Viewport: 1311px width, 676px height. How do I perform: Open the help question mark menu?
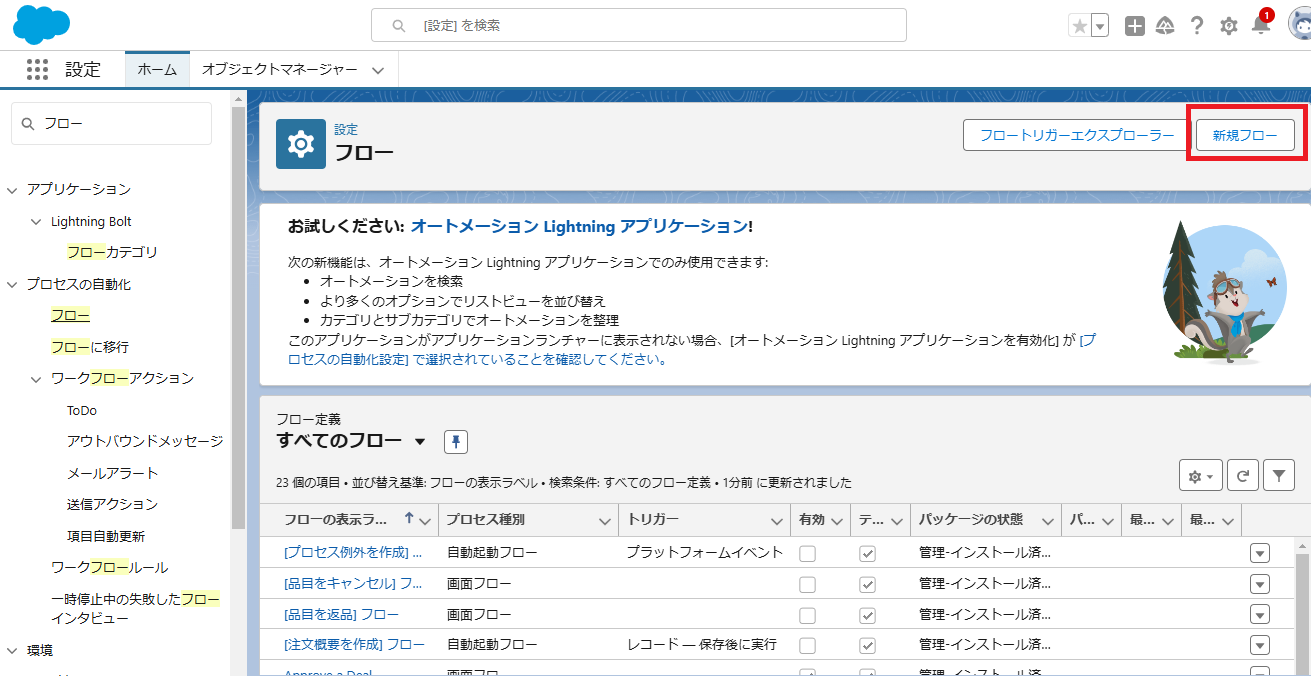(1197, 26)
